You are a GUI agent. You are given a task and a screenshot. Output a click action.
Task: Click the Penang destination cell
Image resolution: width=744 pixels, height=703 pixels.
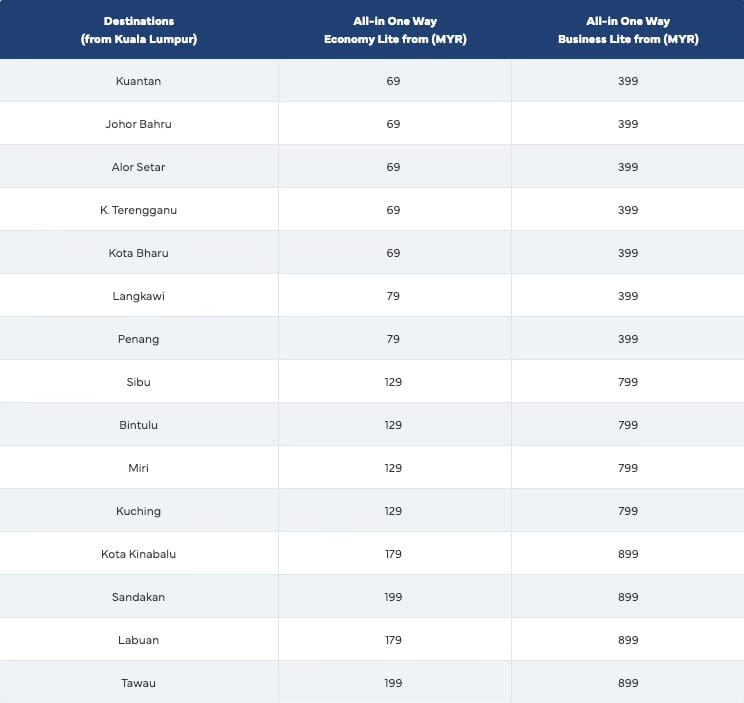click(x=139, y=339)
